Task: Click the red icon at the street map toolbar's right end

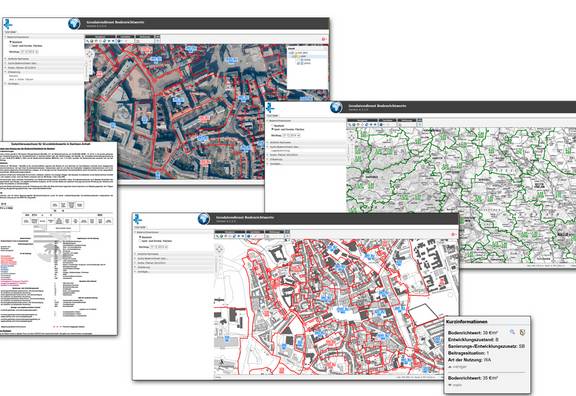Action: click(x=453, y=234)
